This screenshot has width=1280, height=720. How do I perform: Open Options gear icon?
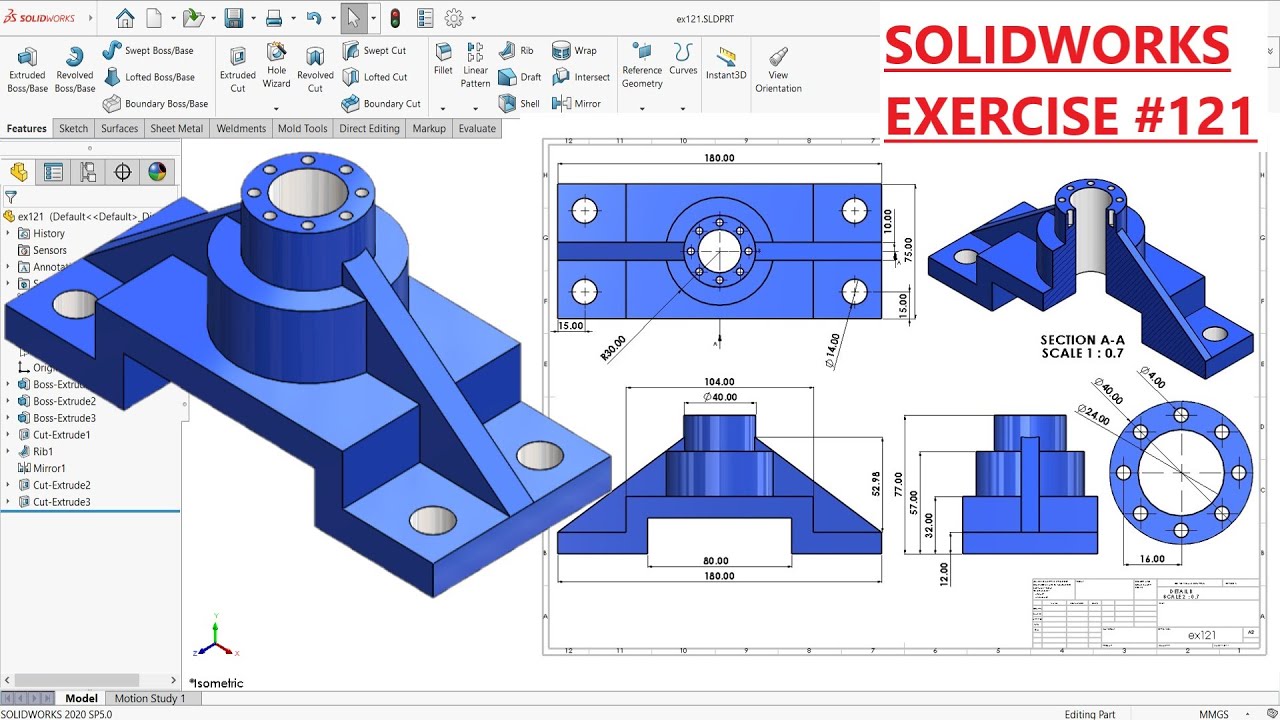(x=454, y=18)
